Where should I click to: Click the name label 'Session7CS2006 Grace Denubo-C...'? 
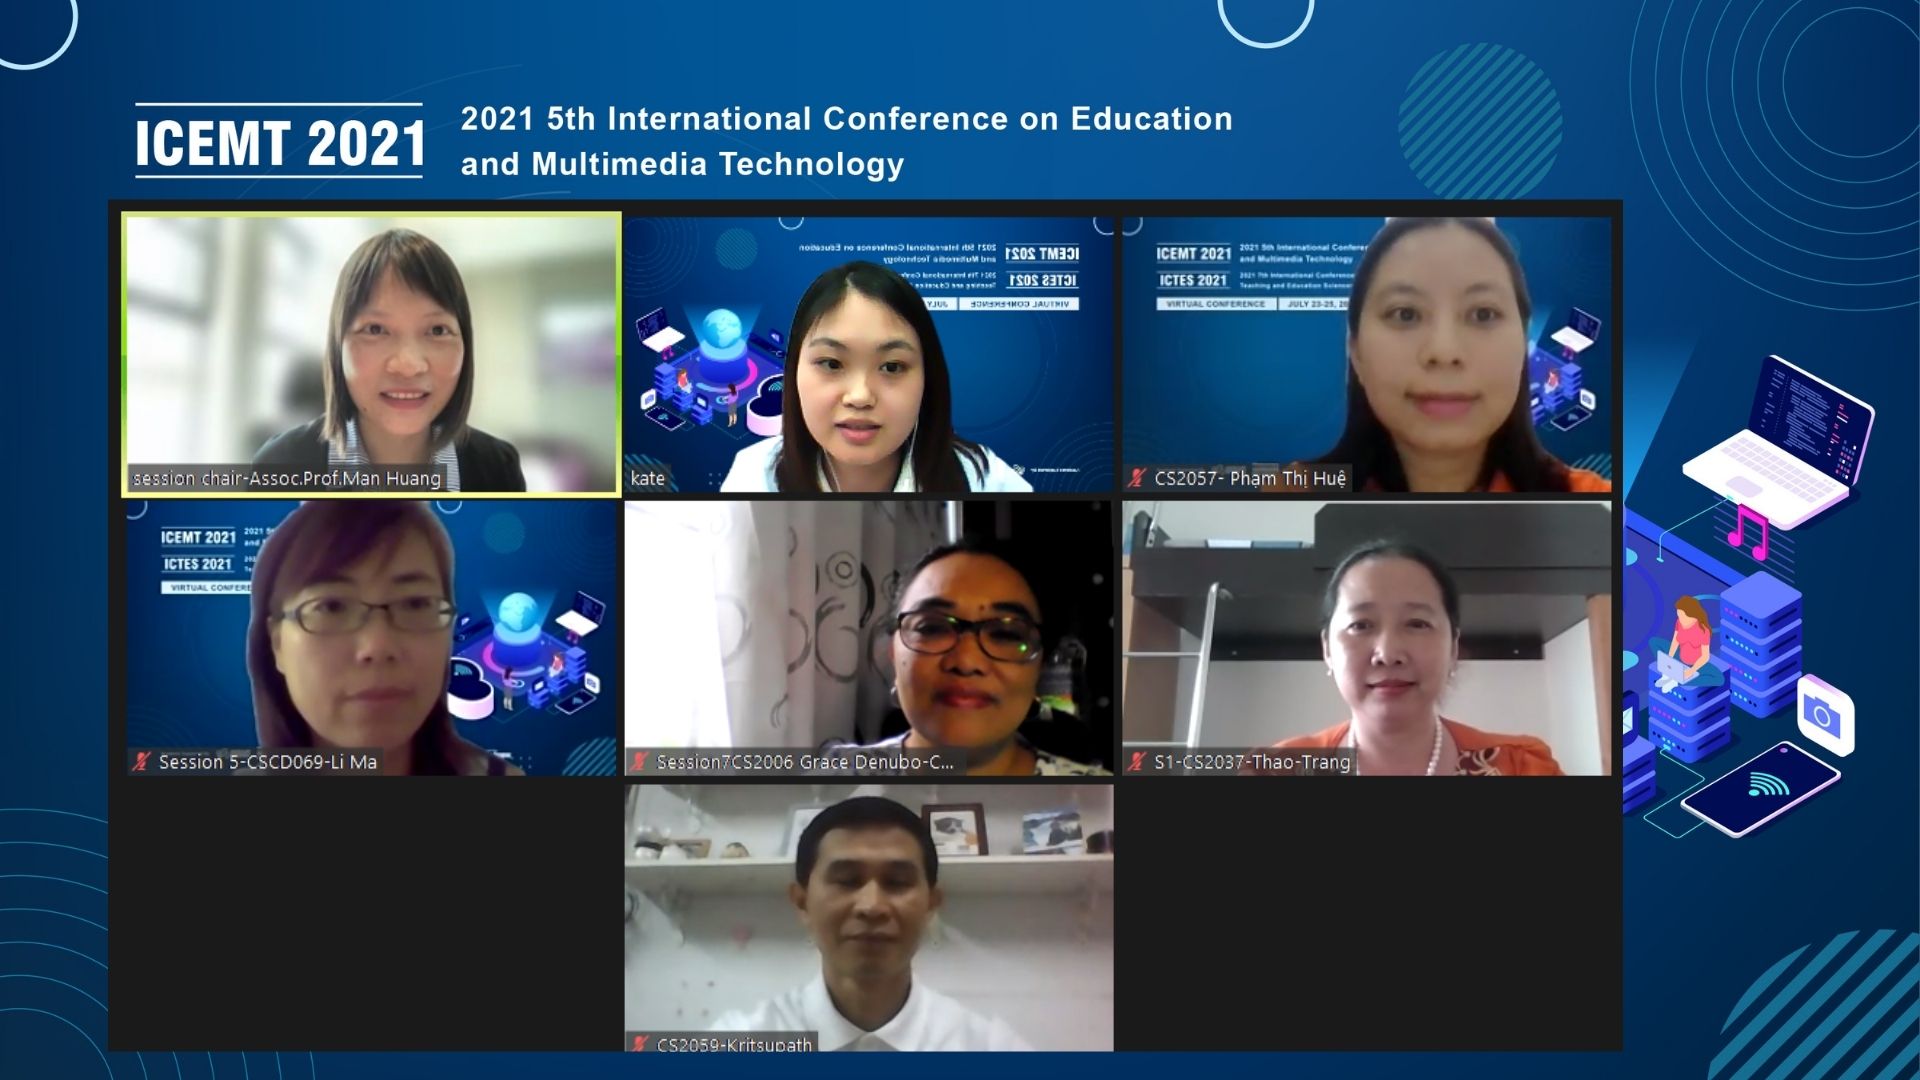805,762
